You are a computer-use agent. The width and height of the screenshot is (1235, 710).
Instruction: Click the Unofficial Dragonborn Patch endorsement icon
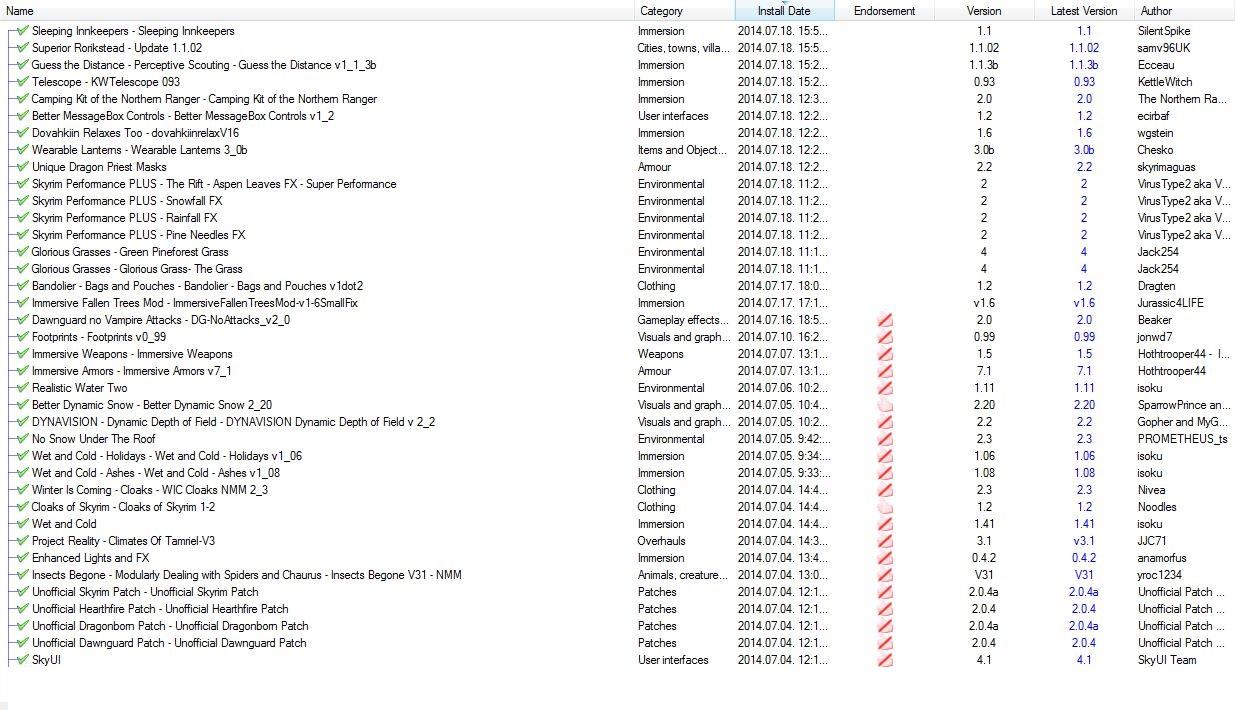[884, 626]
